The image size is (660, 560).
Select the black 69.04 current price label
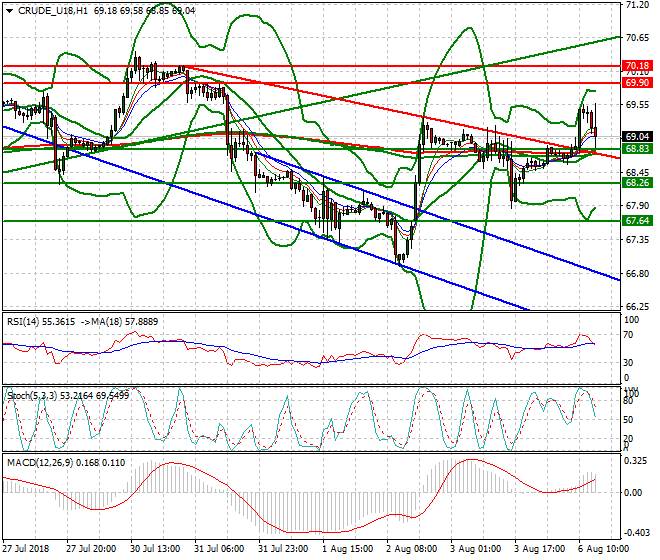tap(637, 136)
